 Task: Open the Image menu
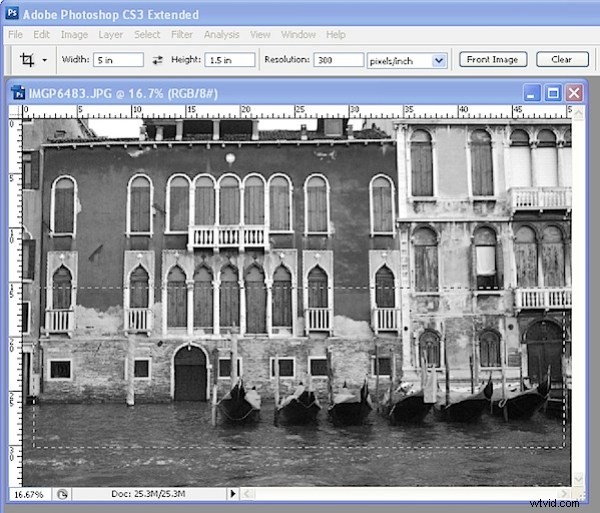coord(74,34)
